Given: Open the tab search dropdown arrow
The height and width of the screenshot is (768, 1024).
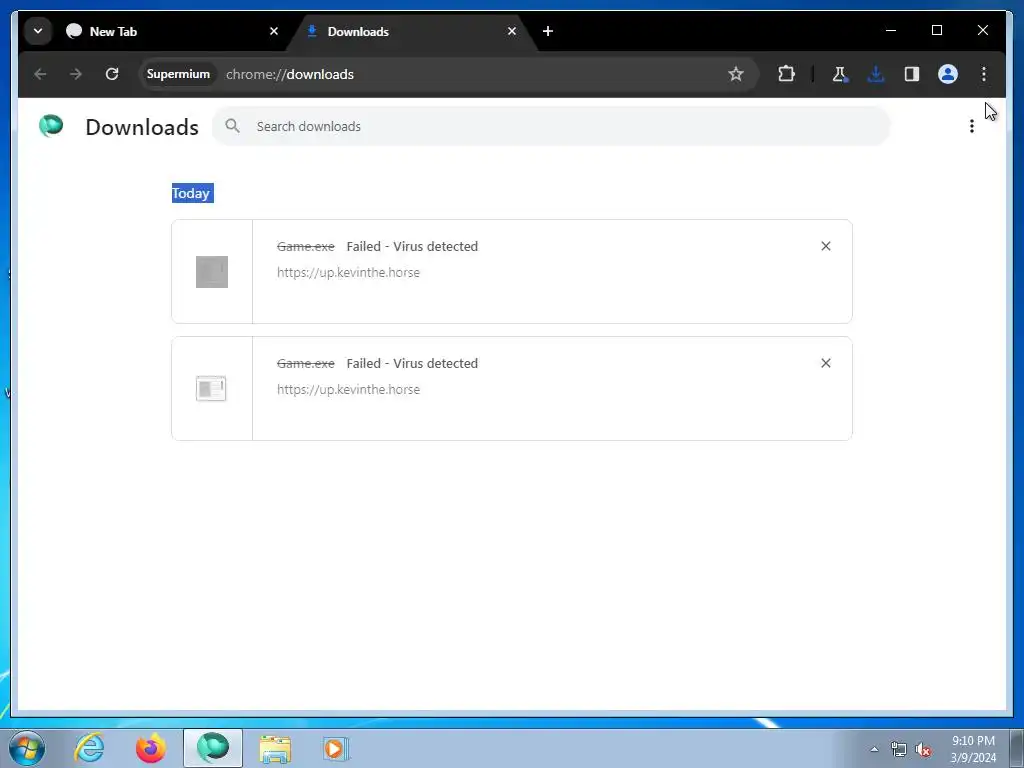Looking at the screenshot, I should [38, 31].
